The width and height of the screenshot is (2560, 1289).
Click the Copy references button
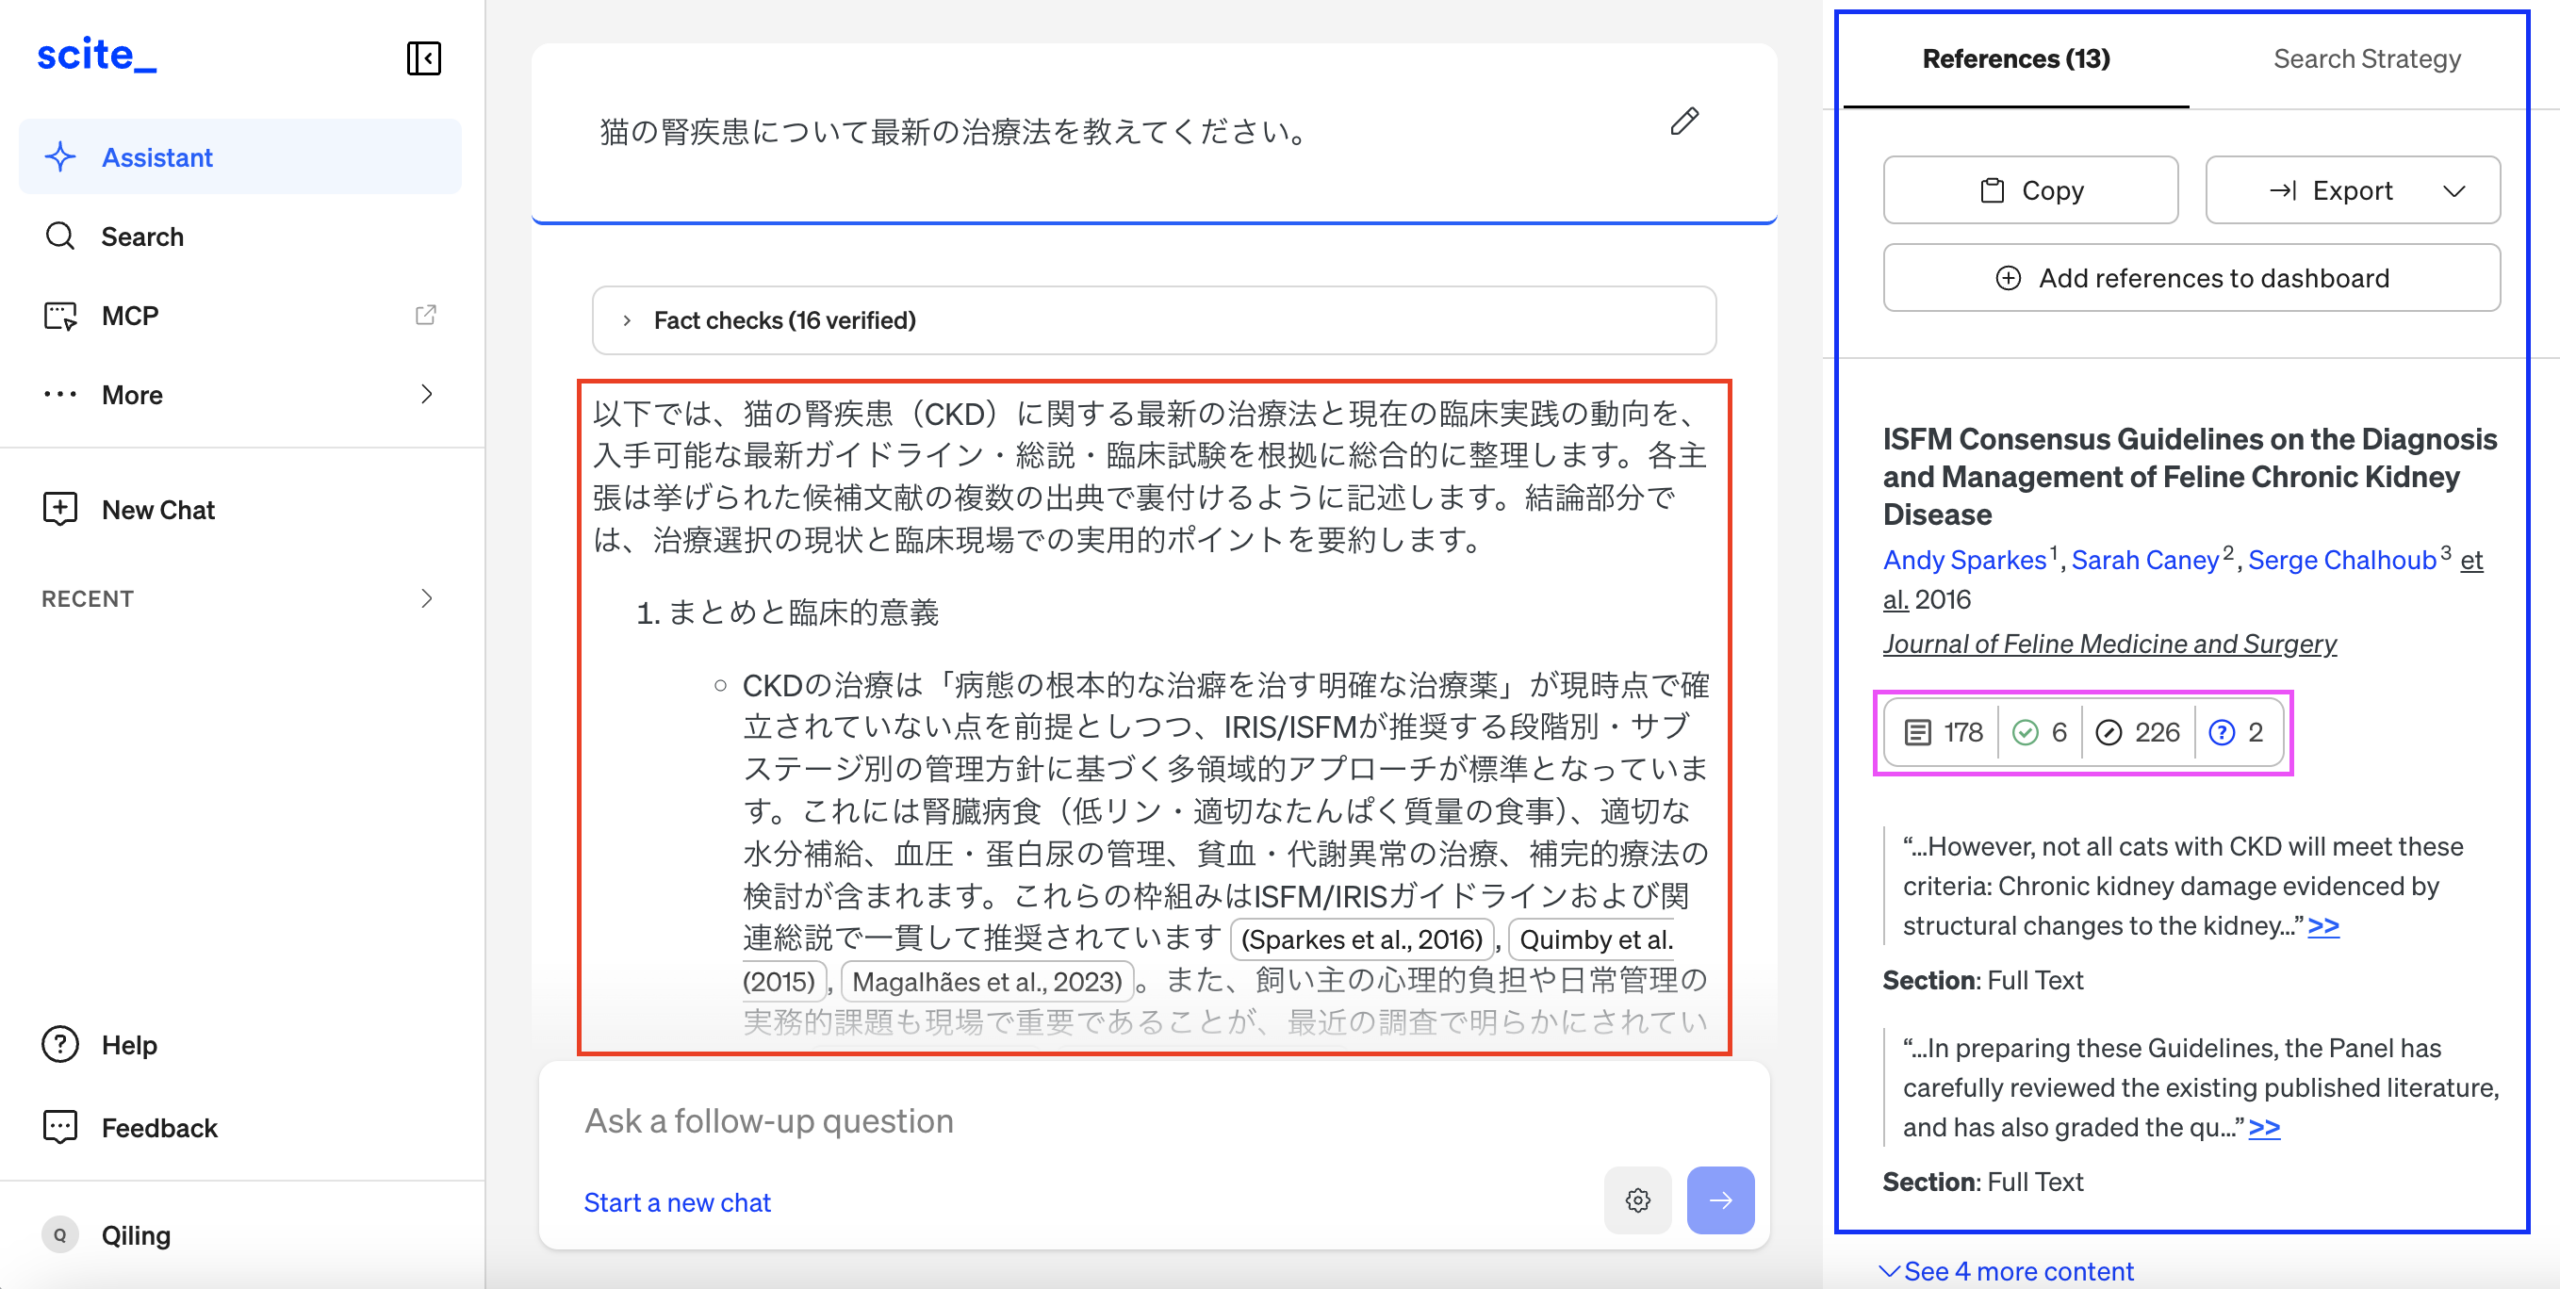2030,190
